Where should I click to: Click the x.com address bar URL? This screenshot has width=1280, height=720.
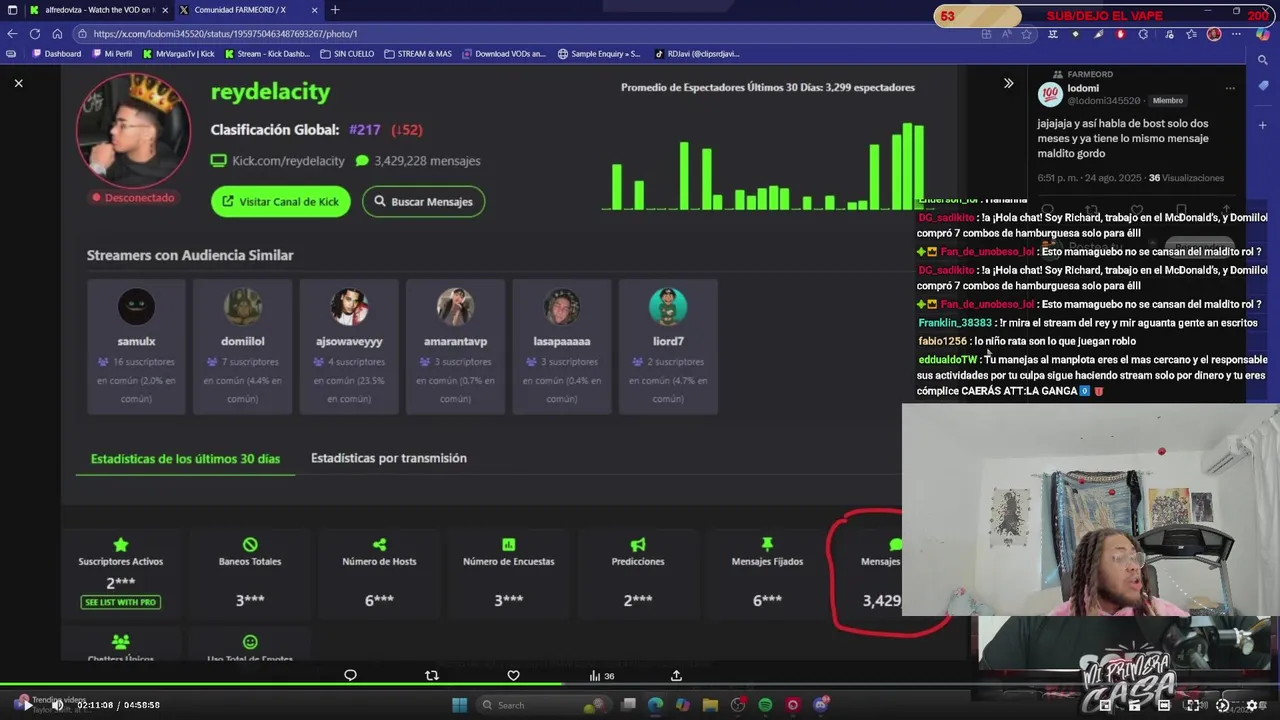click(225, 33)
